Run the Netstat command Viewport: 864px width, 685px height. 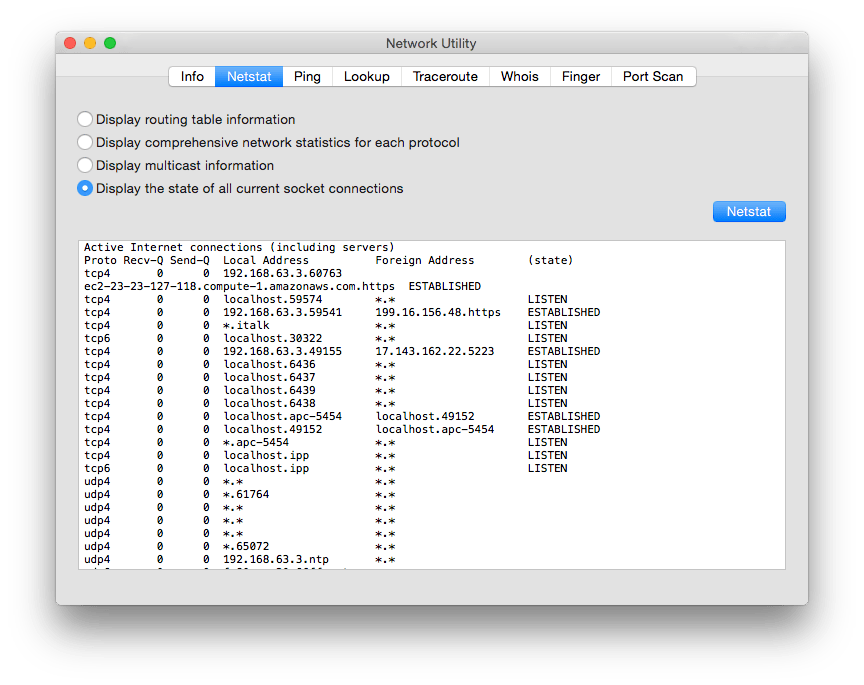coord(748,211)
